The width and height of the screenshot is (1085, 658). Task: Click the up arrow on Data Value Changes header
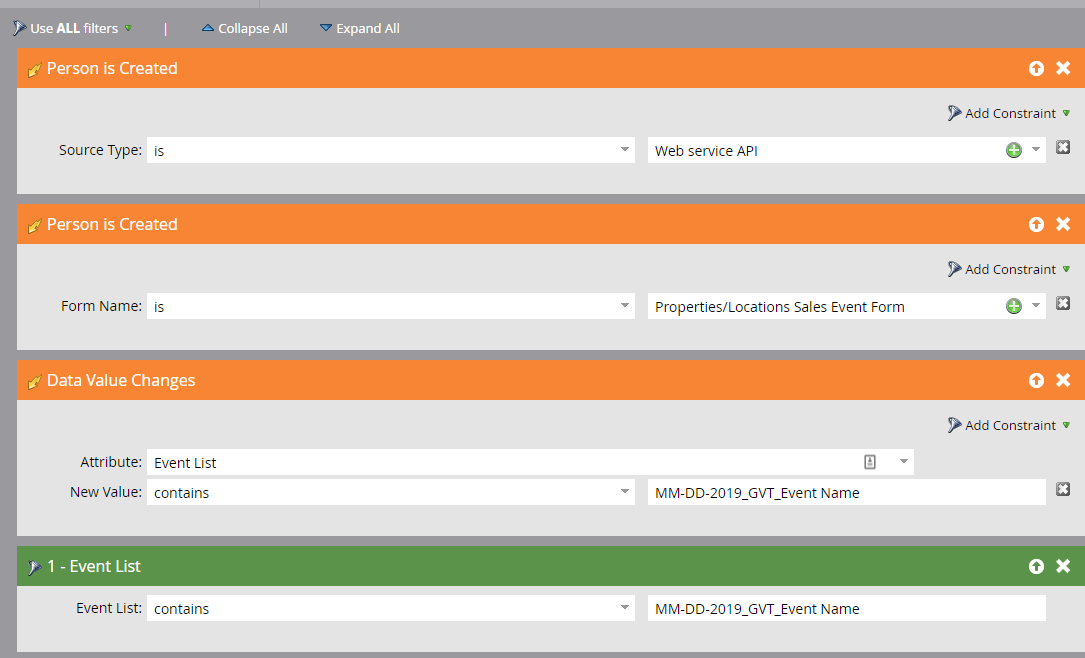click(1036, 380)
